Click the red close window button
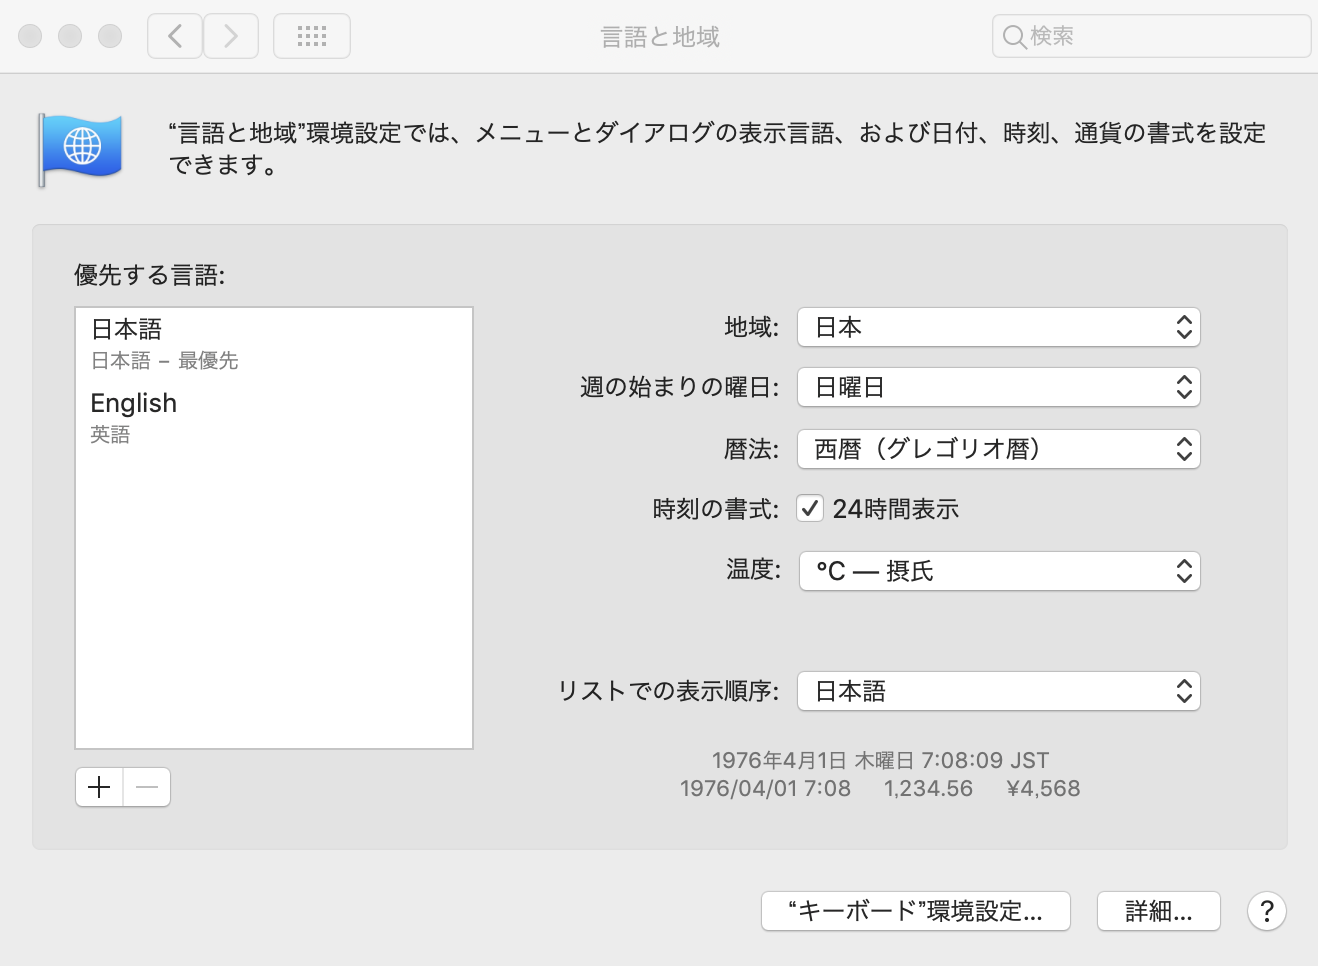 pyautogui.click(x=31, y=37)
